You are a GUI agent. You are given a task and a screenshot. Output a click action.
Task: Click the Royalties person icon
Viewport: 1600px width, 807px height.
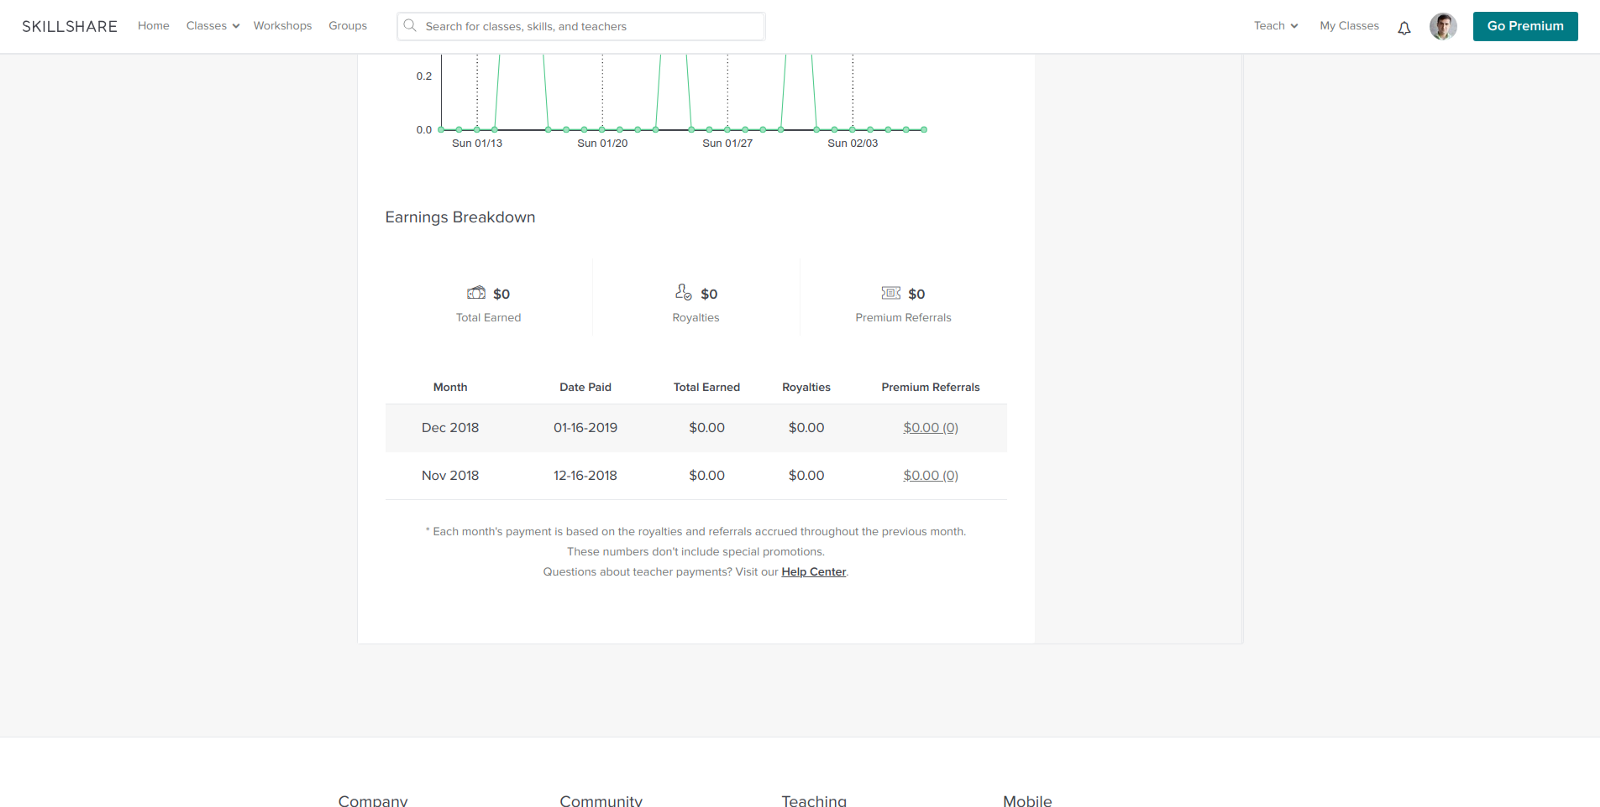pyautogui.click(x=683, y=292)
